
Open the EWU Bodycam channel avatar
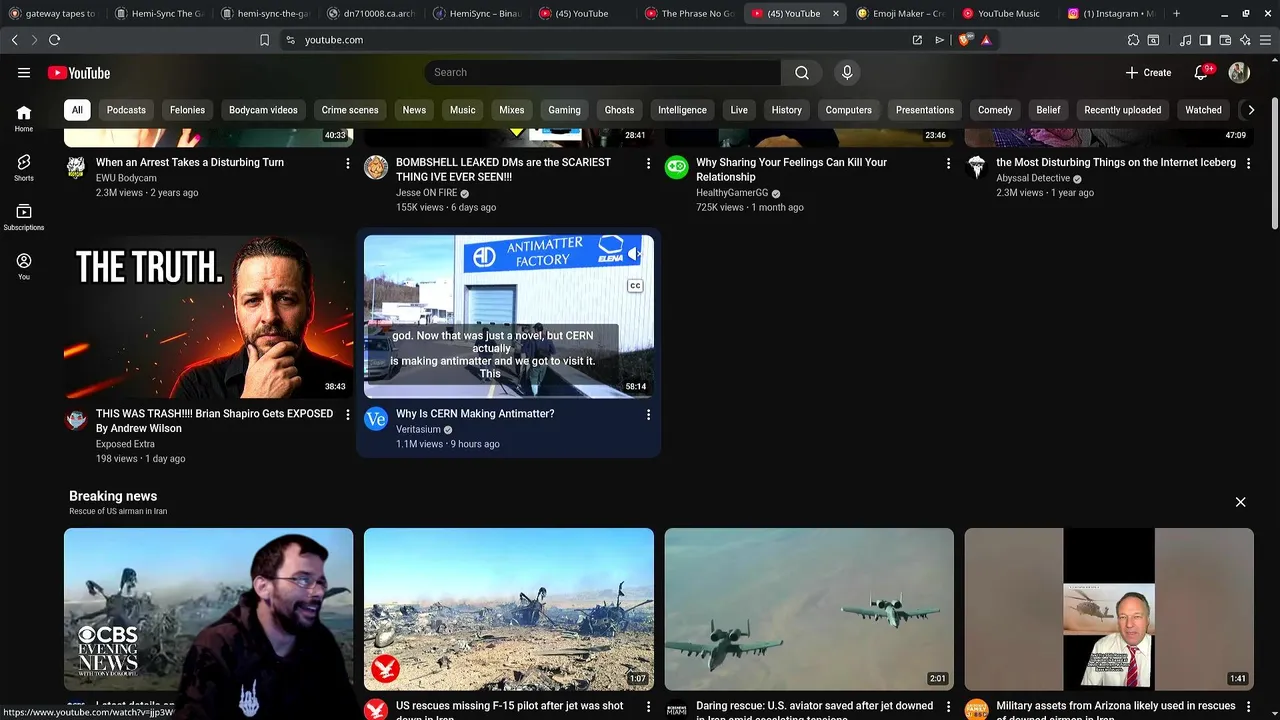(x=76, y=167)
